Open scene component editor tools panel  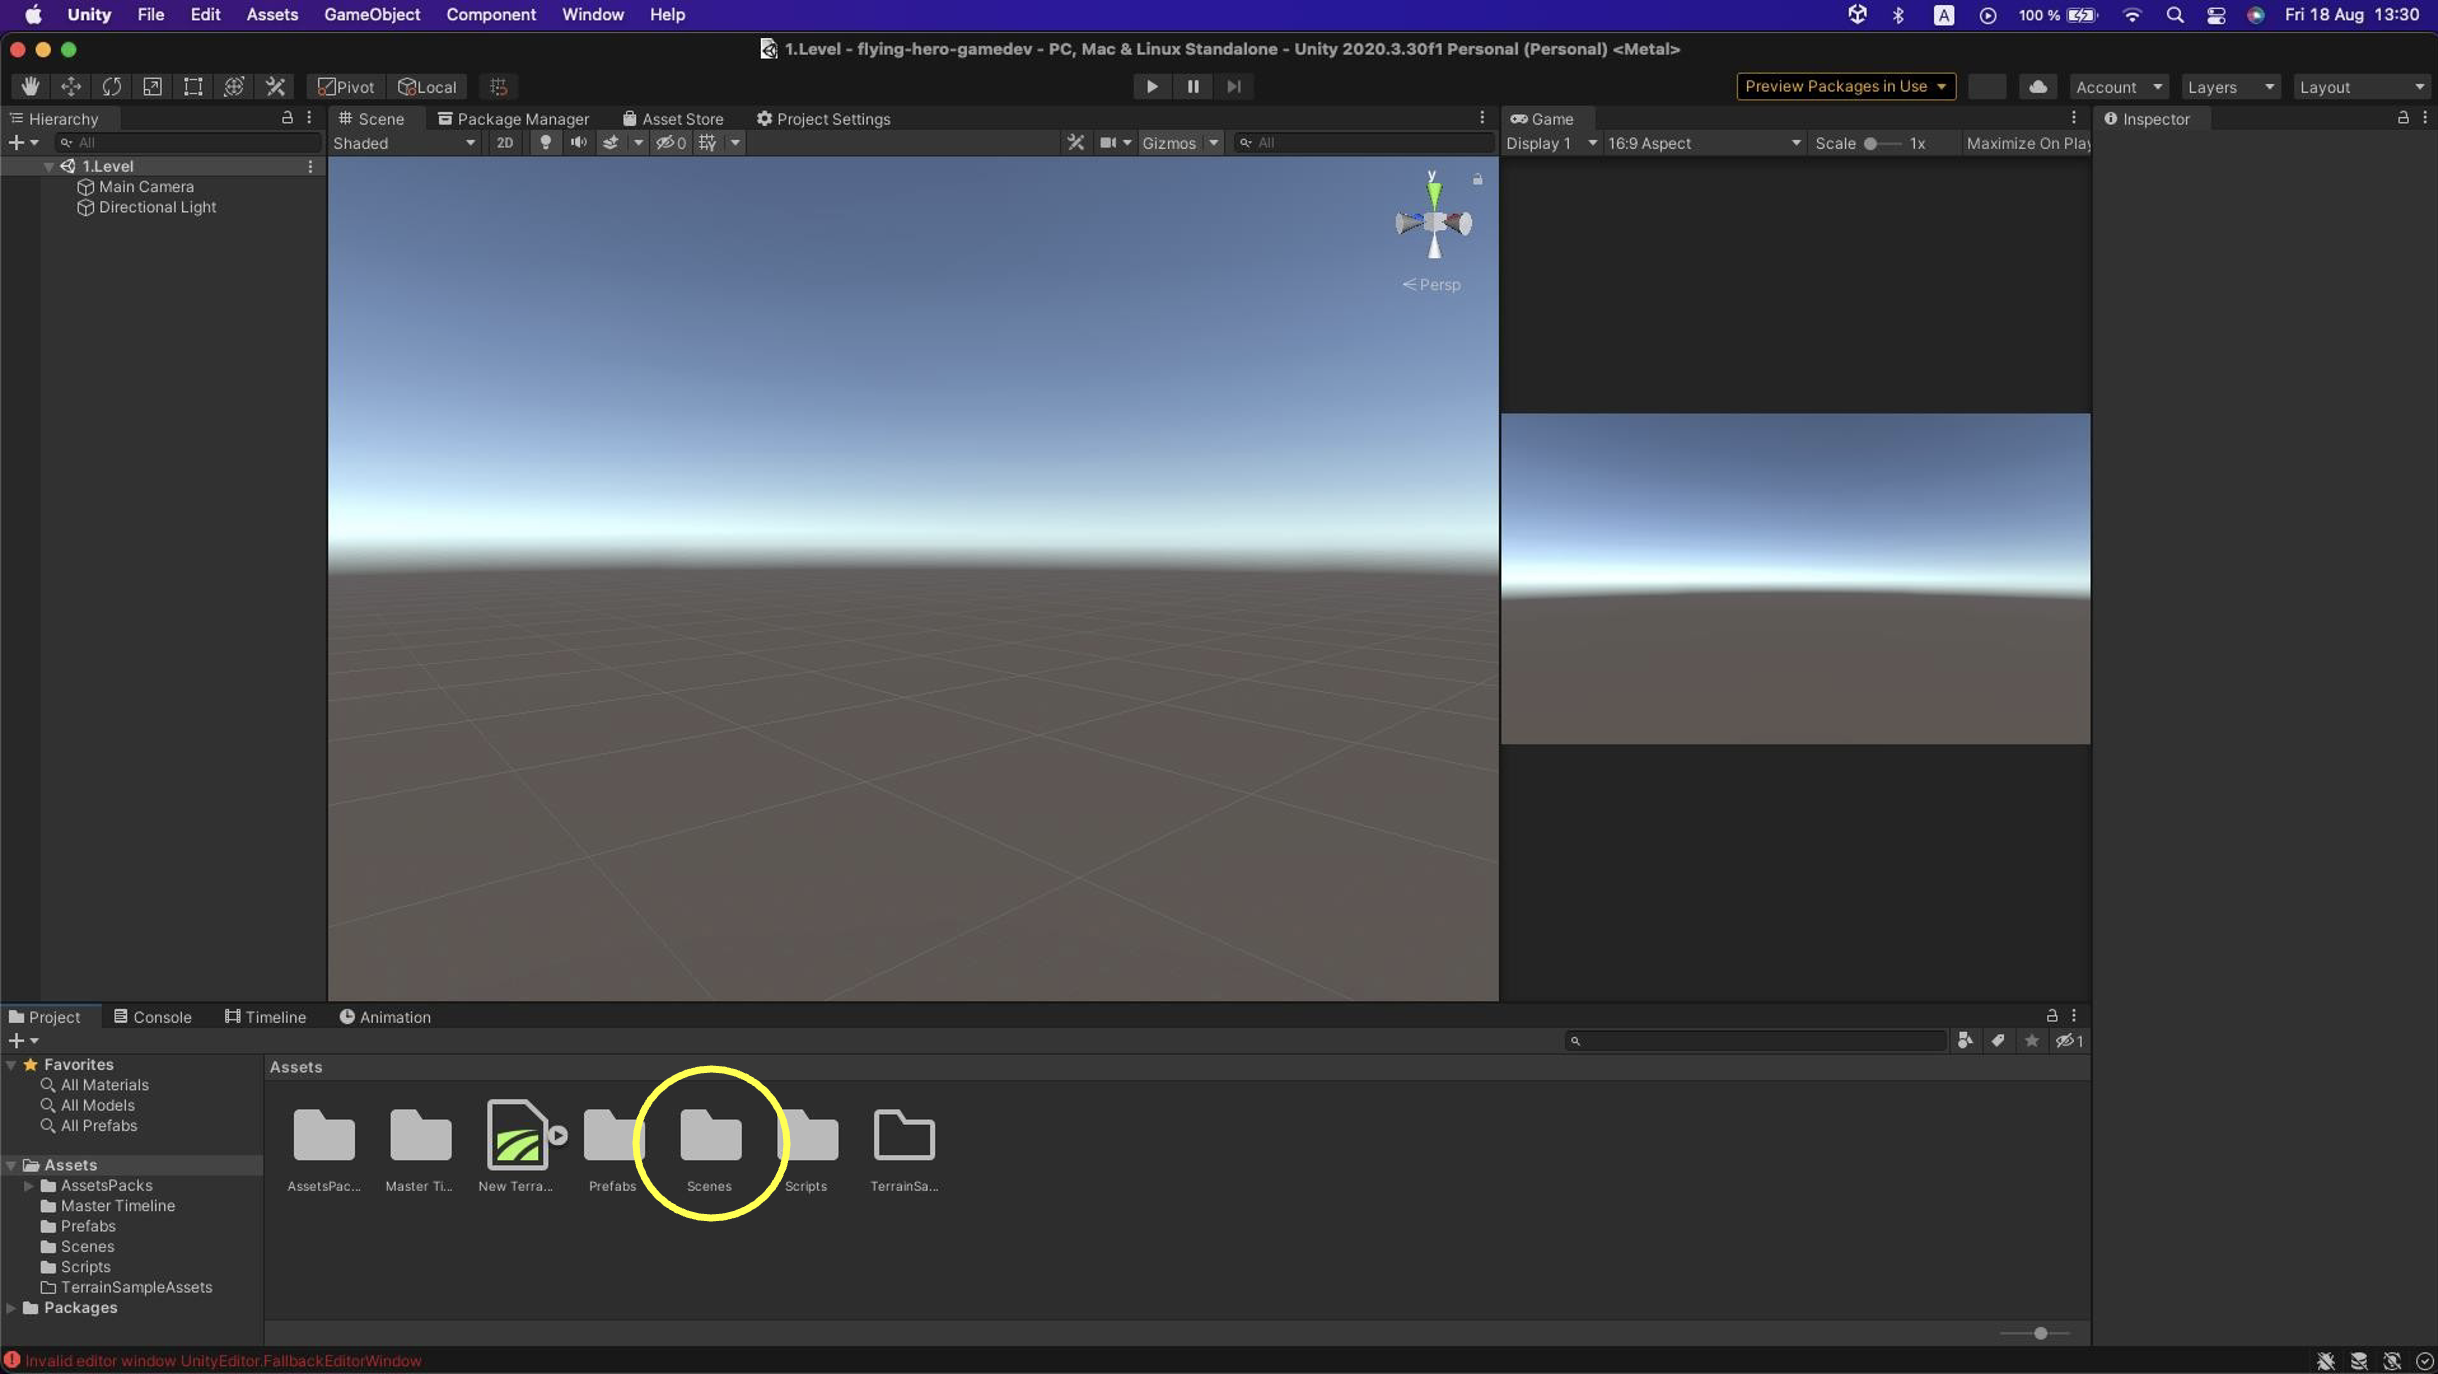coord(1075,142)
